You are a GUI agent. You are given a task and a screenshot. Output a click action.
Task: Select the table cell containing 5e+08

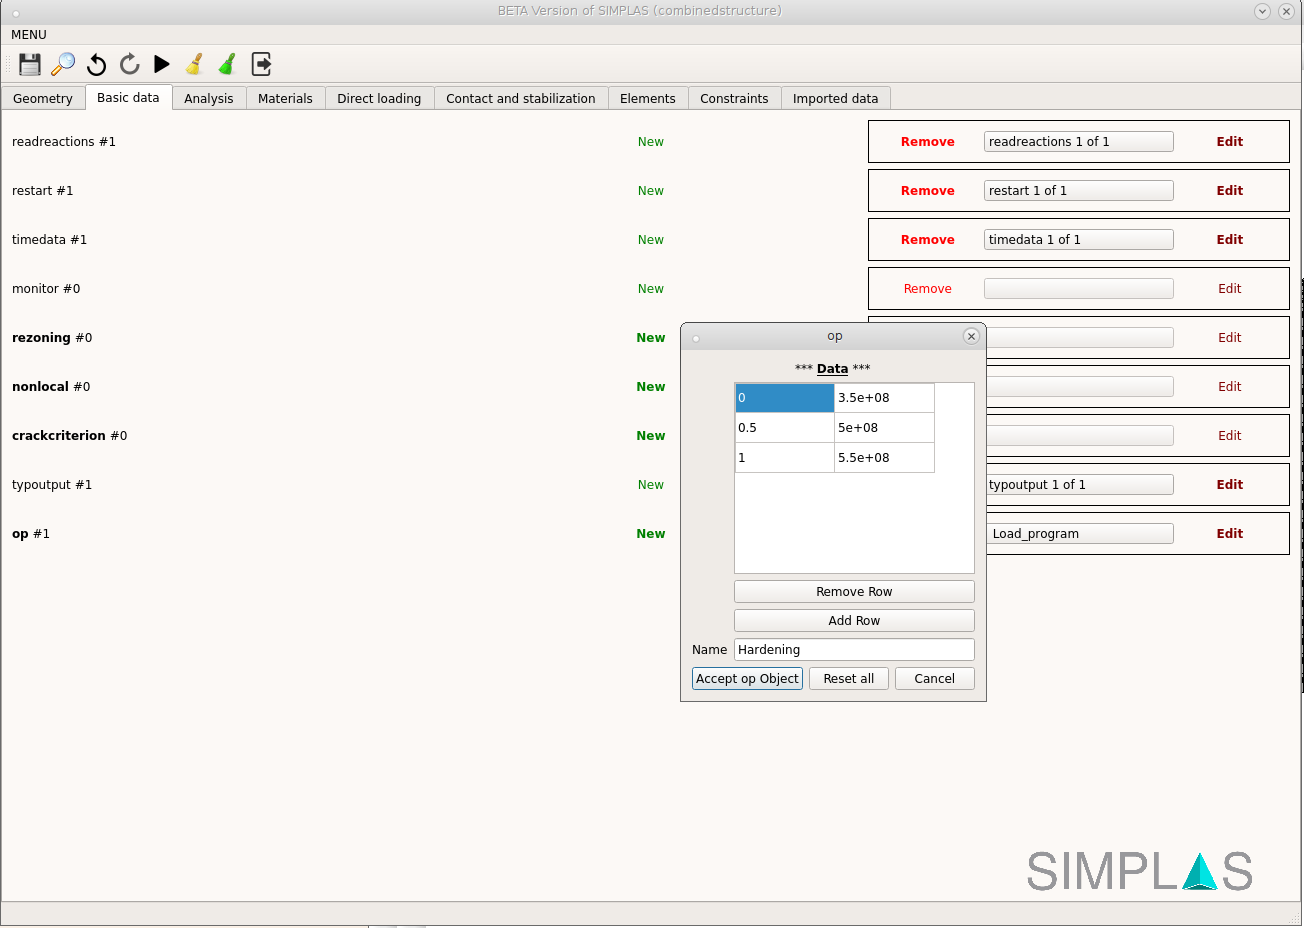(884, 428)
